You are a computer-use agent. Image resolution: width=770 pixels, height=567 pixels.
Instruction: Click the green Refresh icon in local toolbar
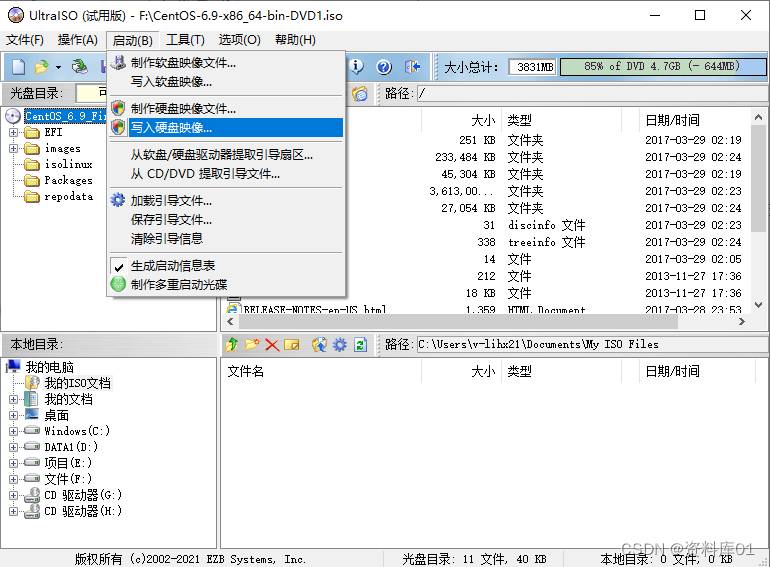(x=360, y=345)
